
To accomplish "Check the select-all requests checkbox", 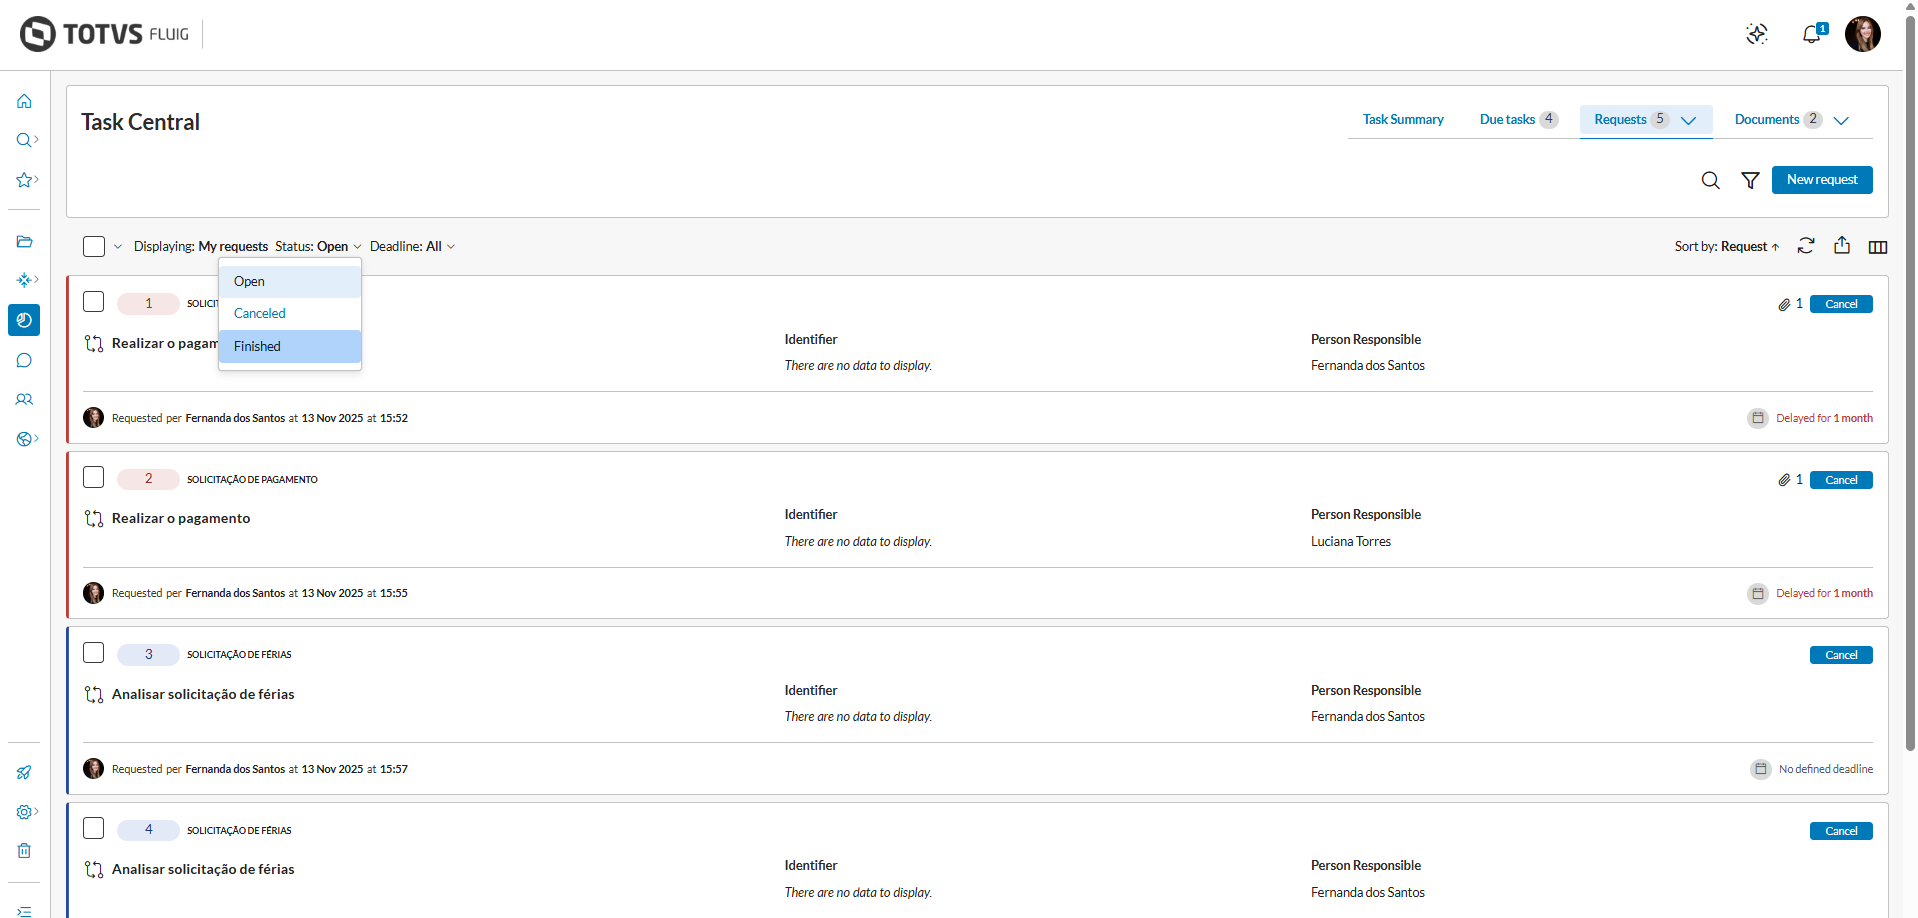I will 94,246.
